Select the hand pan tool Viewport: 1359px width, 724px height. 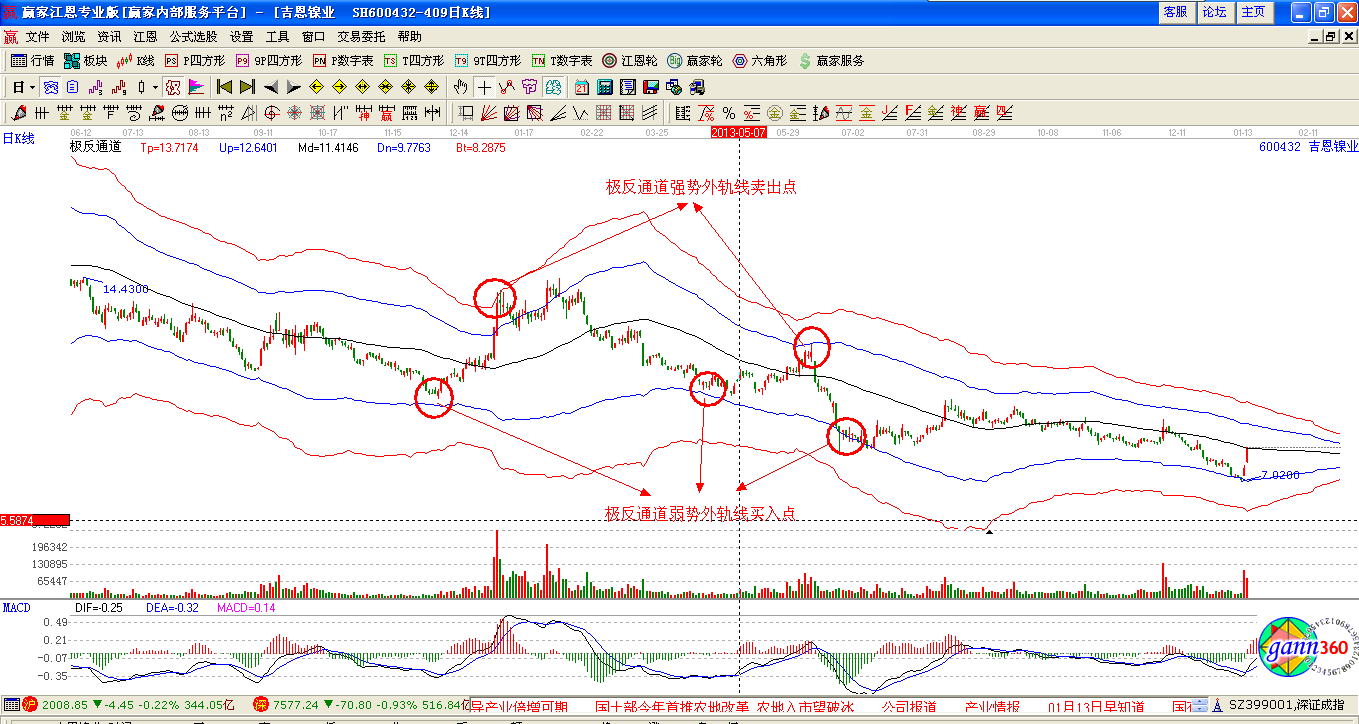click(461, 87)
